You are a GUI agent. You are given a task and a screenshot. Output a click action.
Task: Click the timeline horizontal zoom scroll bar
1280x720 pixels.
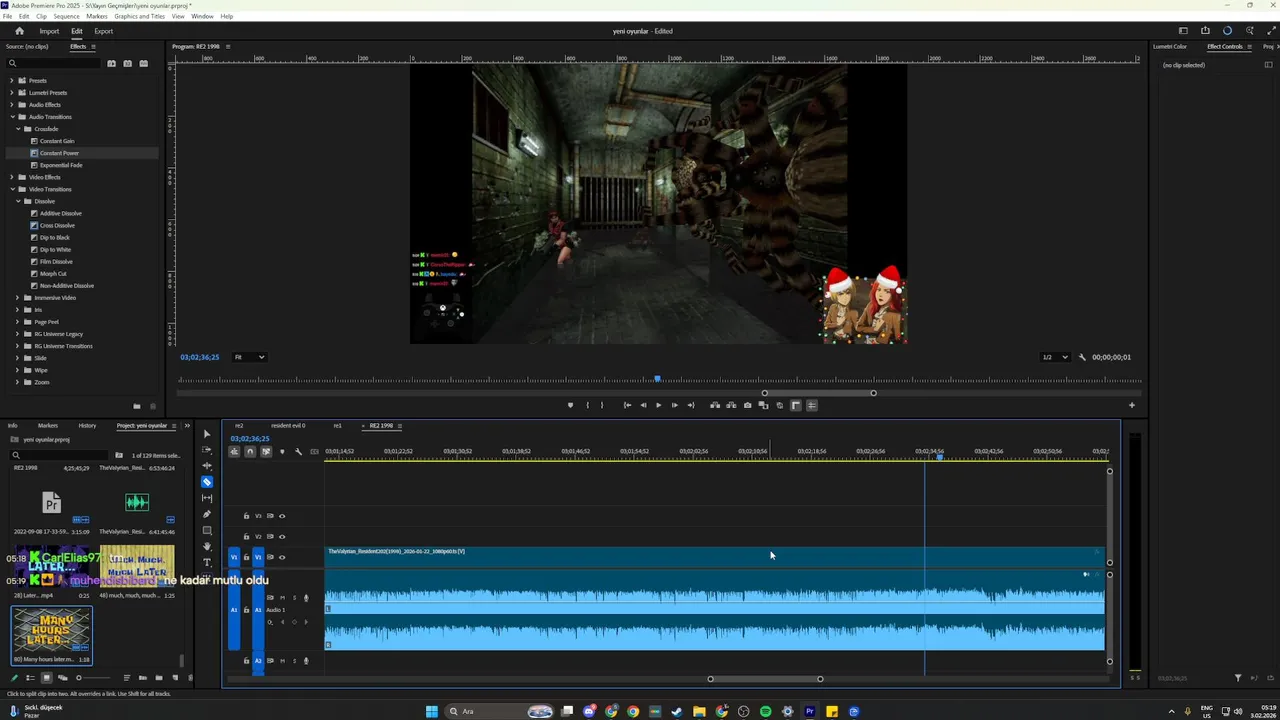pyautogui.click(x=765, y=679)
